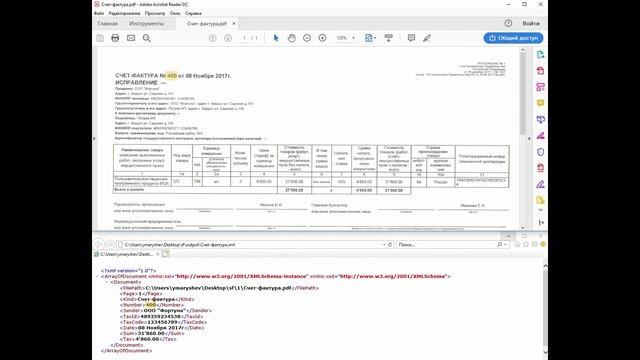Open the 128% zoom level dropdown
This screenshot has width=640, height=360.
click(353, 38)
